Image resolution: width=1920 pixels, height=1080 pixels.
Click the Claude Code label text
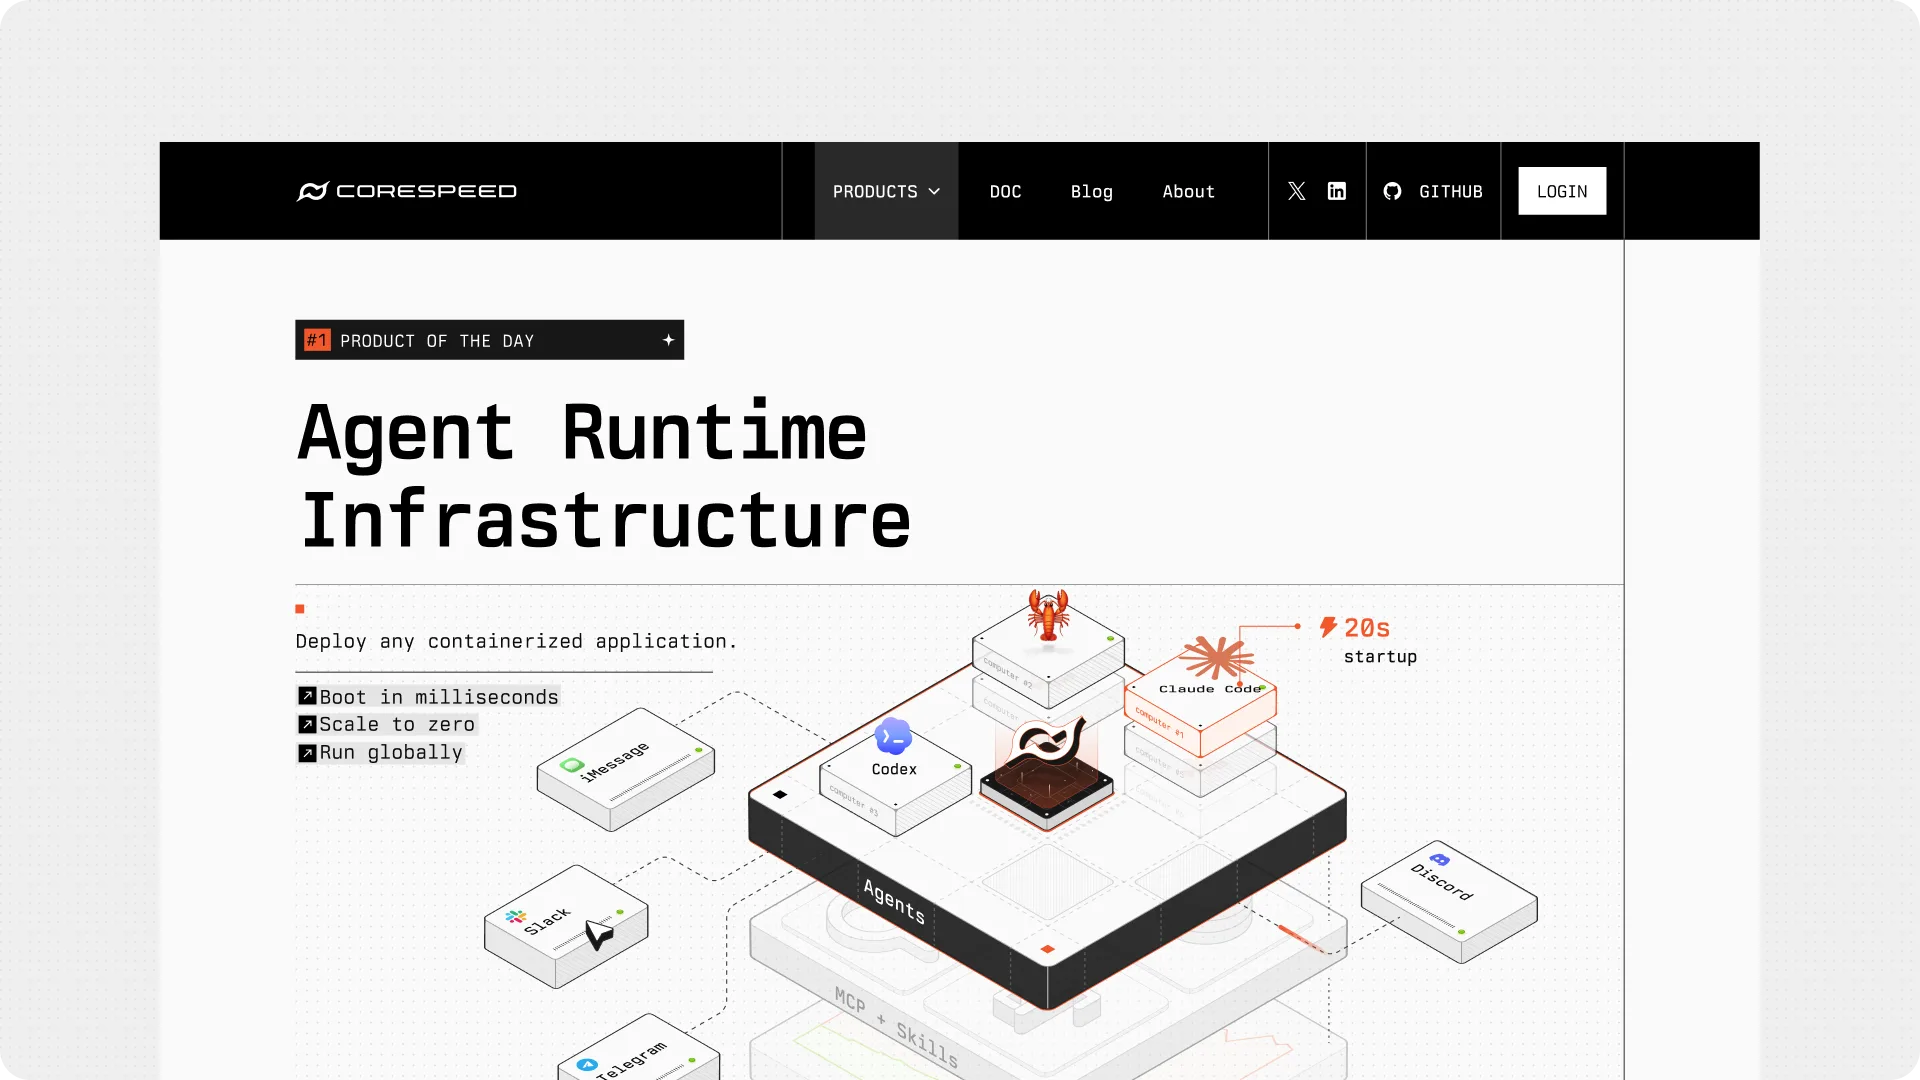(1209, 689)
